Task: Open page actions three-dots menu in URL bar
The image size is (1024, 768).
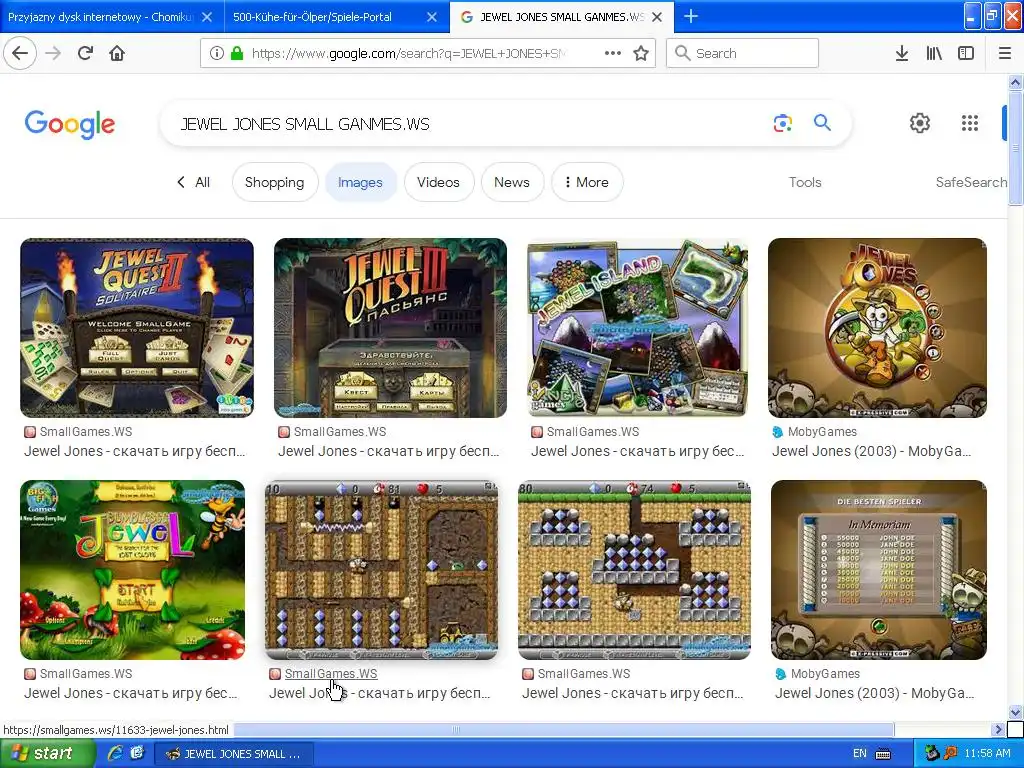Action: click(x=613, y=53)
